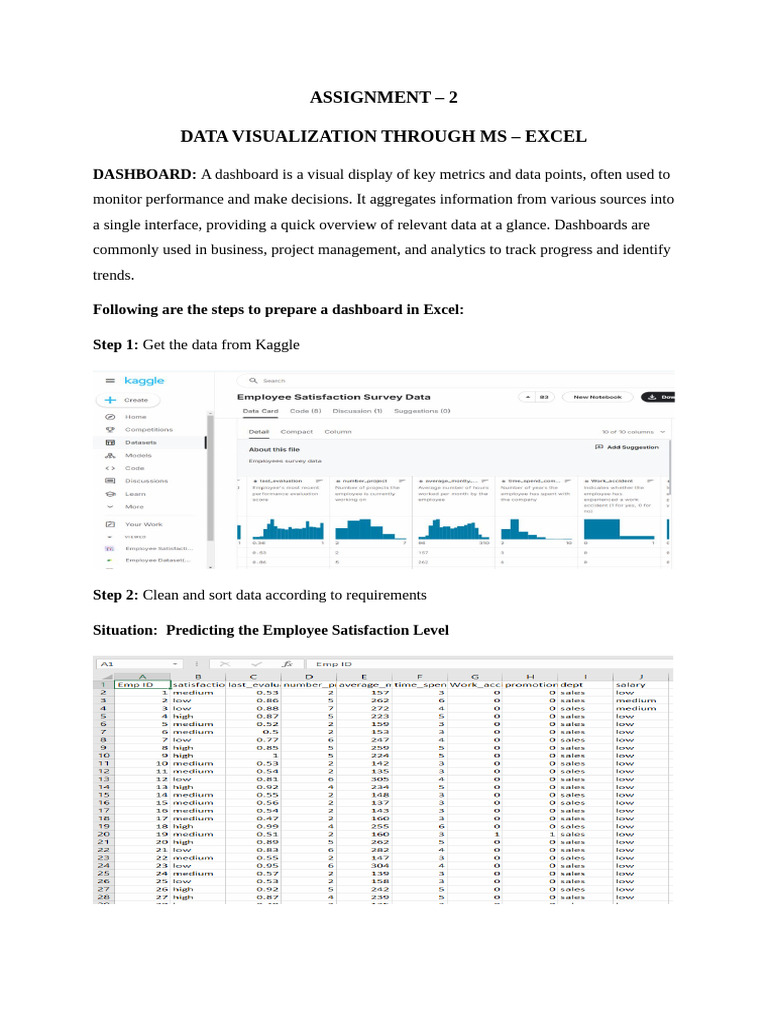Click the New Notebook button

coord(598,397)
